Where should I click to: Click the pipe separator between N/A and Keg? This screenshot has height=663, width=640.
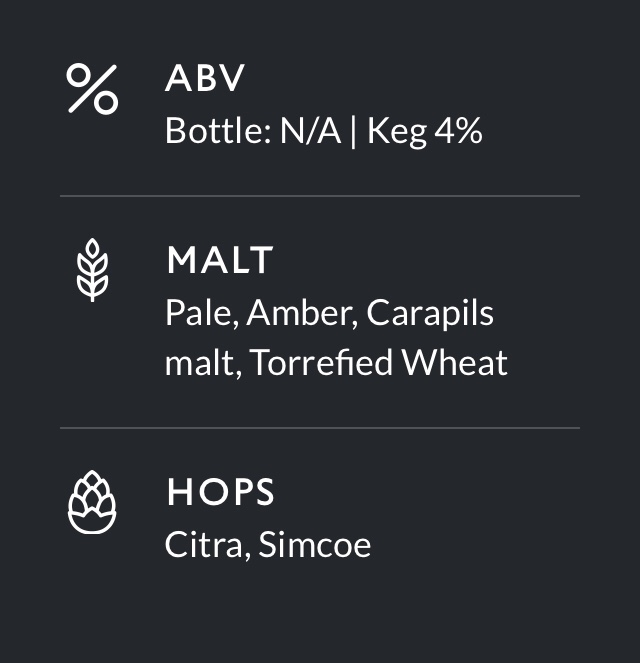(353, 132)
